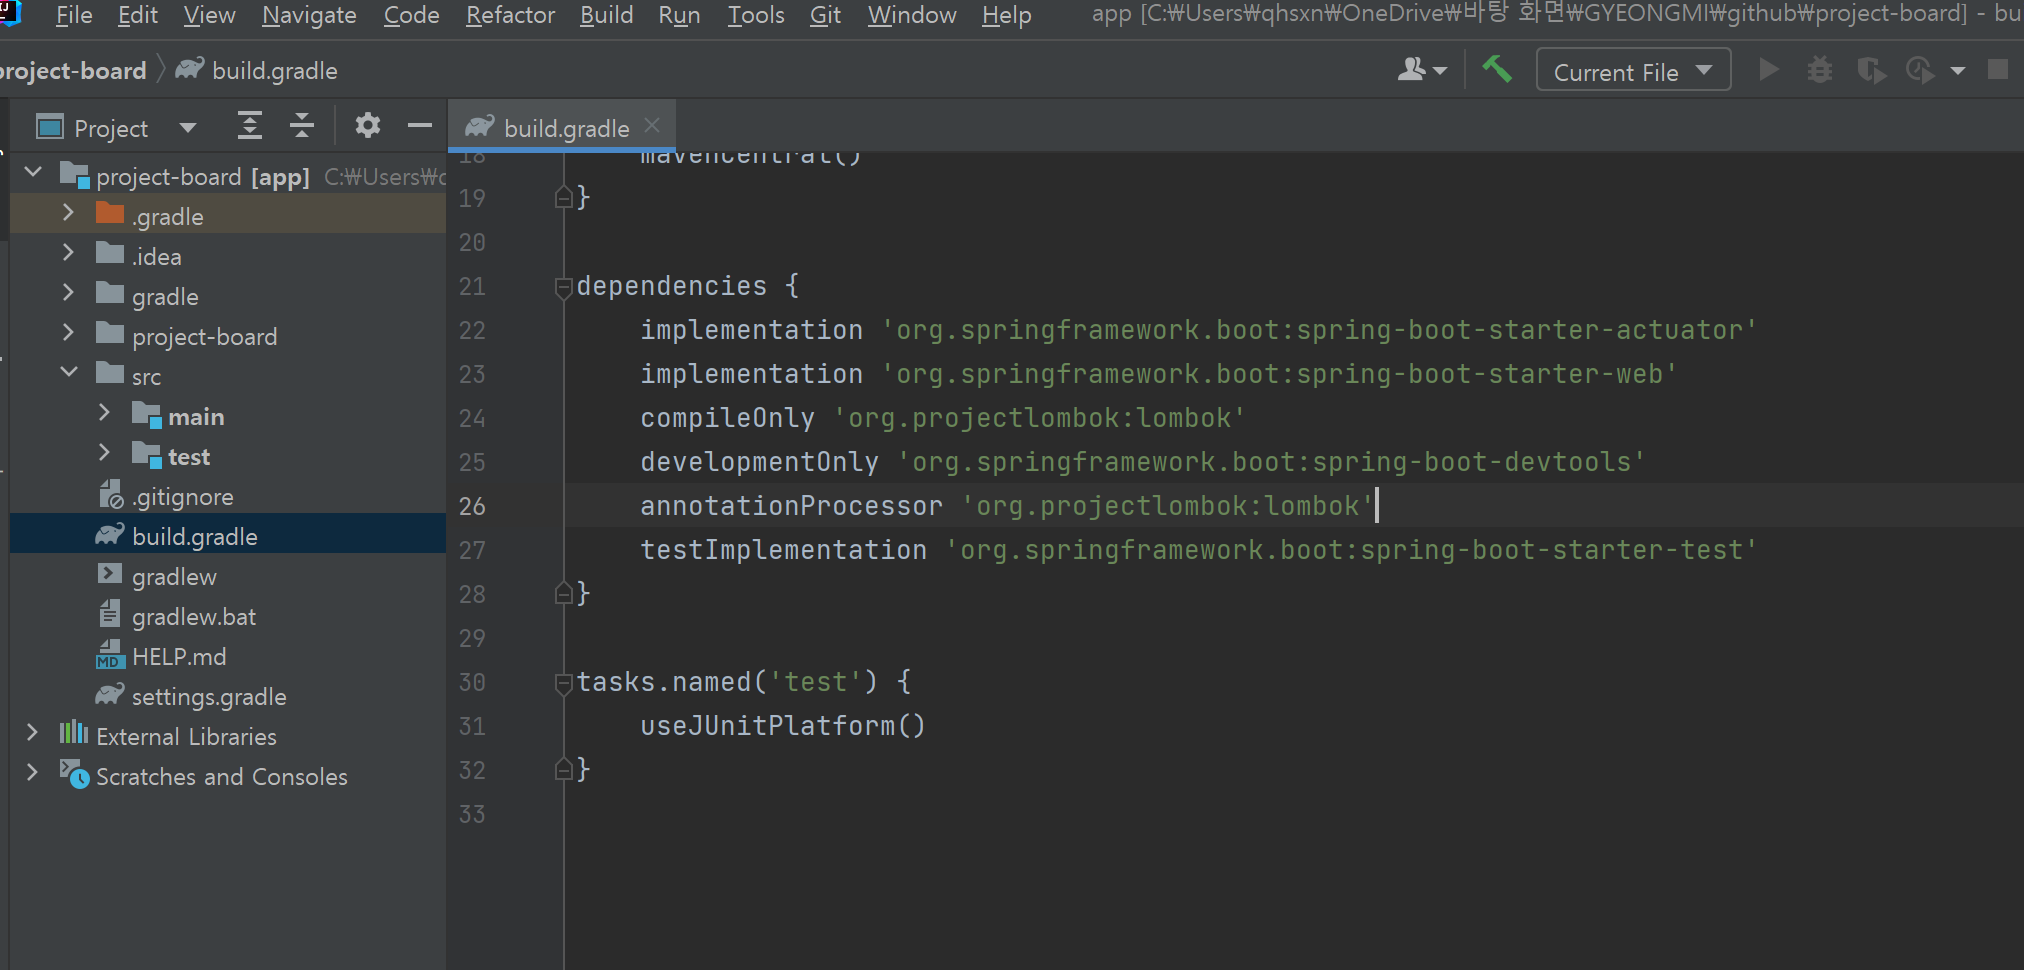
Task: Open the Refactor menu
Action: (x=510, y=15)
